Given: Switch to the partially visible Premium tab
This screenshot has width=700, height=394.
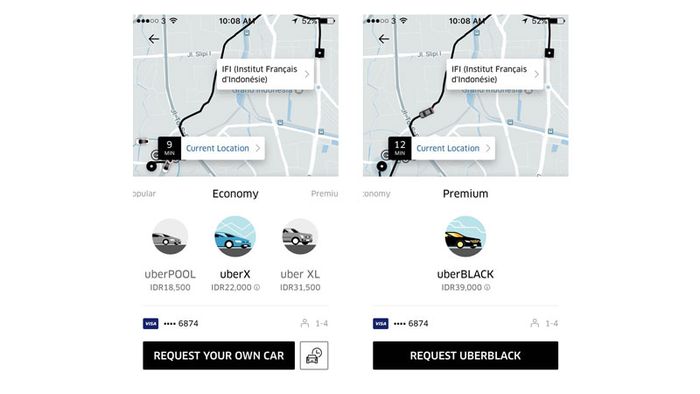Looking at the screenshot, I should pyautogui.click(x=325, y=194).
